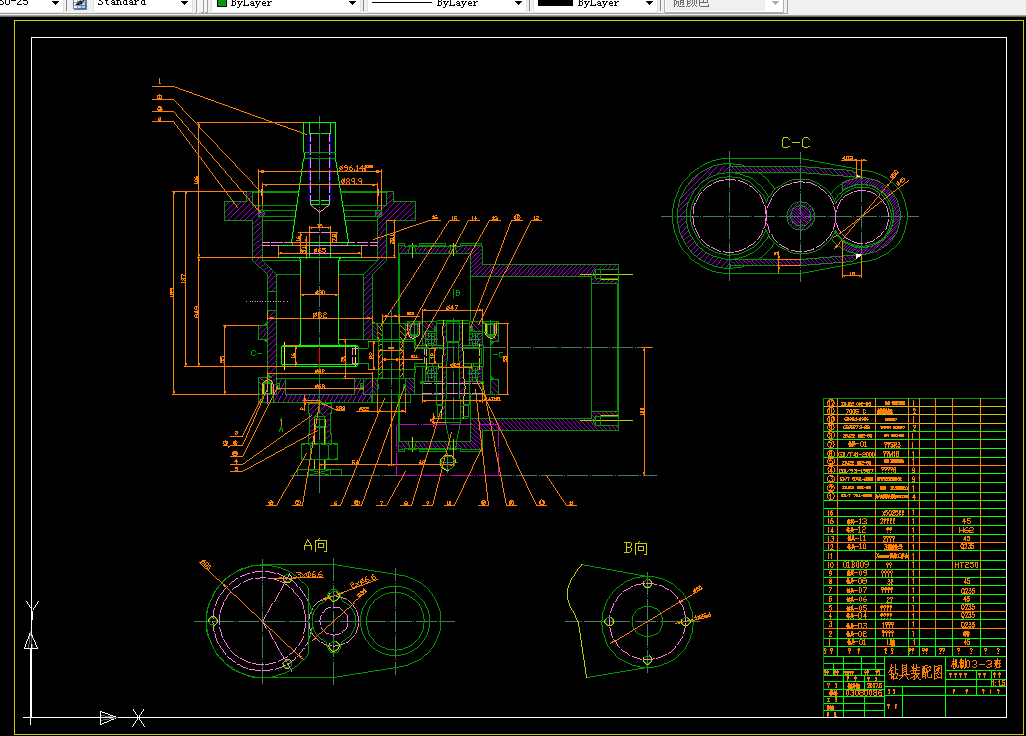Screen dimensions: 1026x736
Task: Select the B向 view label text
Action: (x=635, y=548)
